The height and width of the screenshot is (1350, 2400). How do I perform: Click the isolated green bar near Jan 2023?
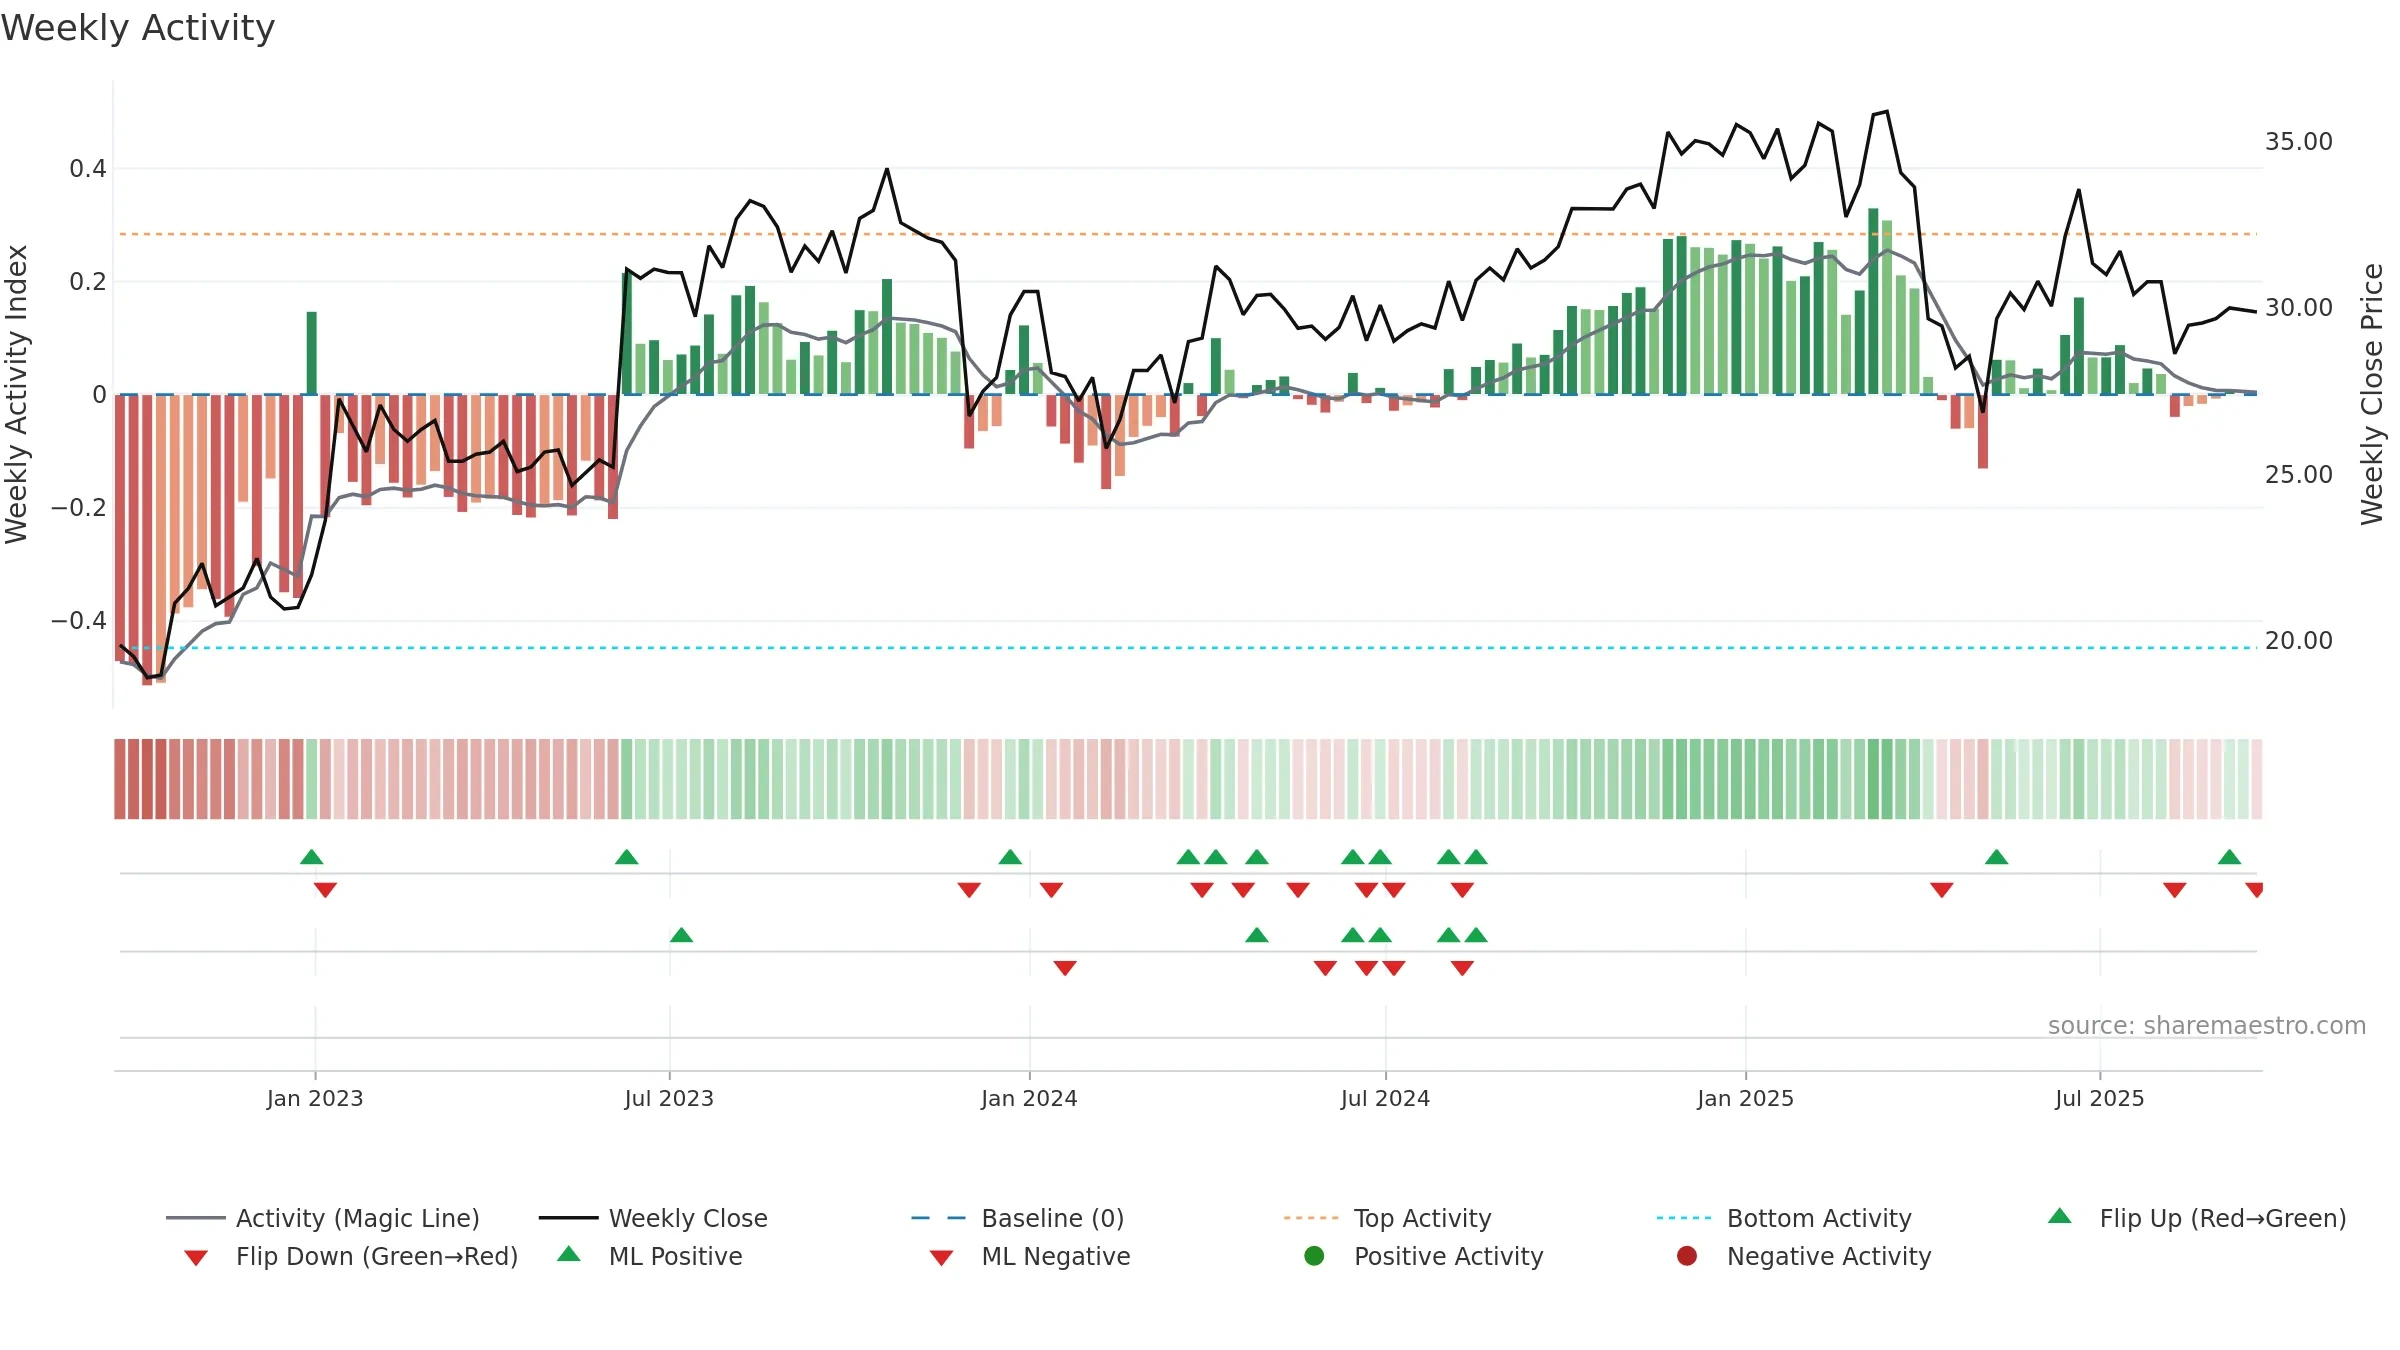[312, 353]
